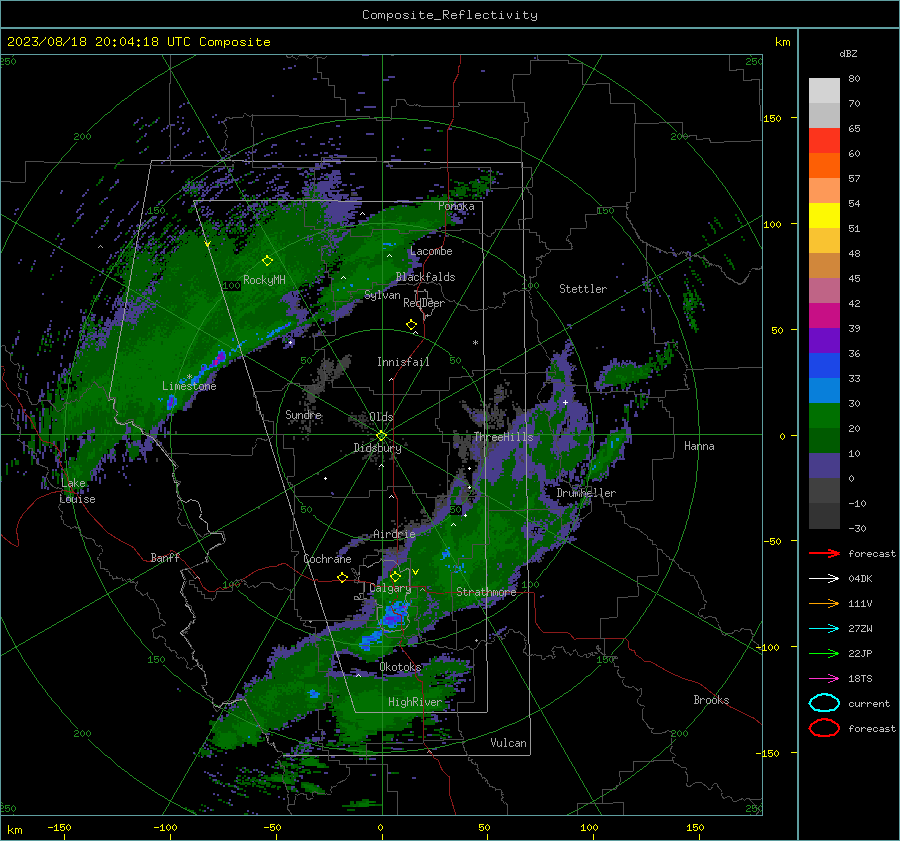Click the red forecast ellipse icon
This screenshot has height=841, width=900.
[x=824, y=728]
